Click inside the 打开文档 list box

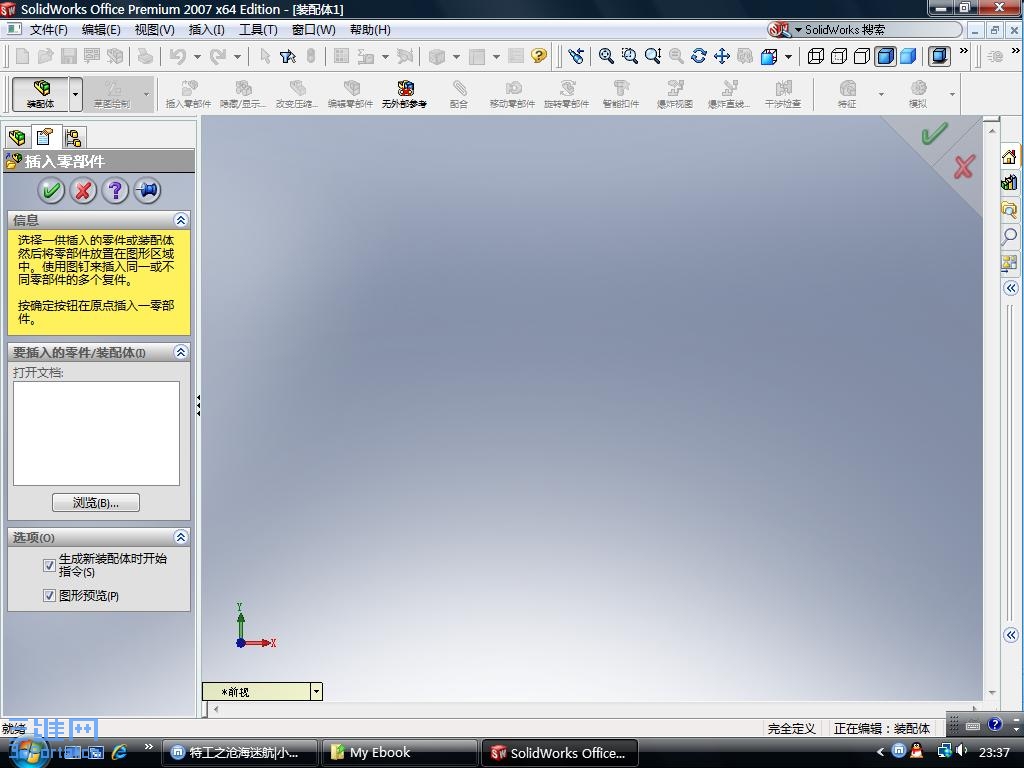96,434
